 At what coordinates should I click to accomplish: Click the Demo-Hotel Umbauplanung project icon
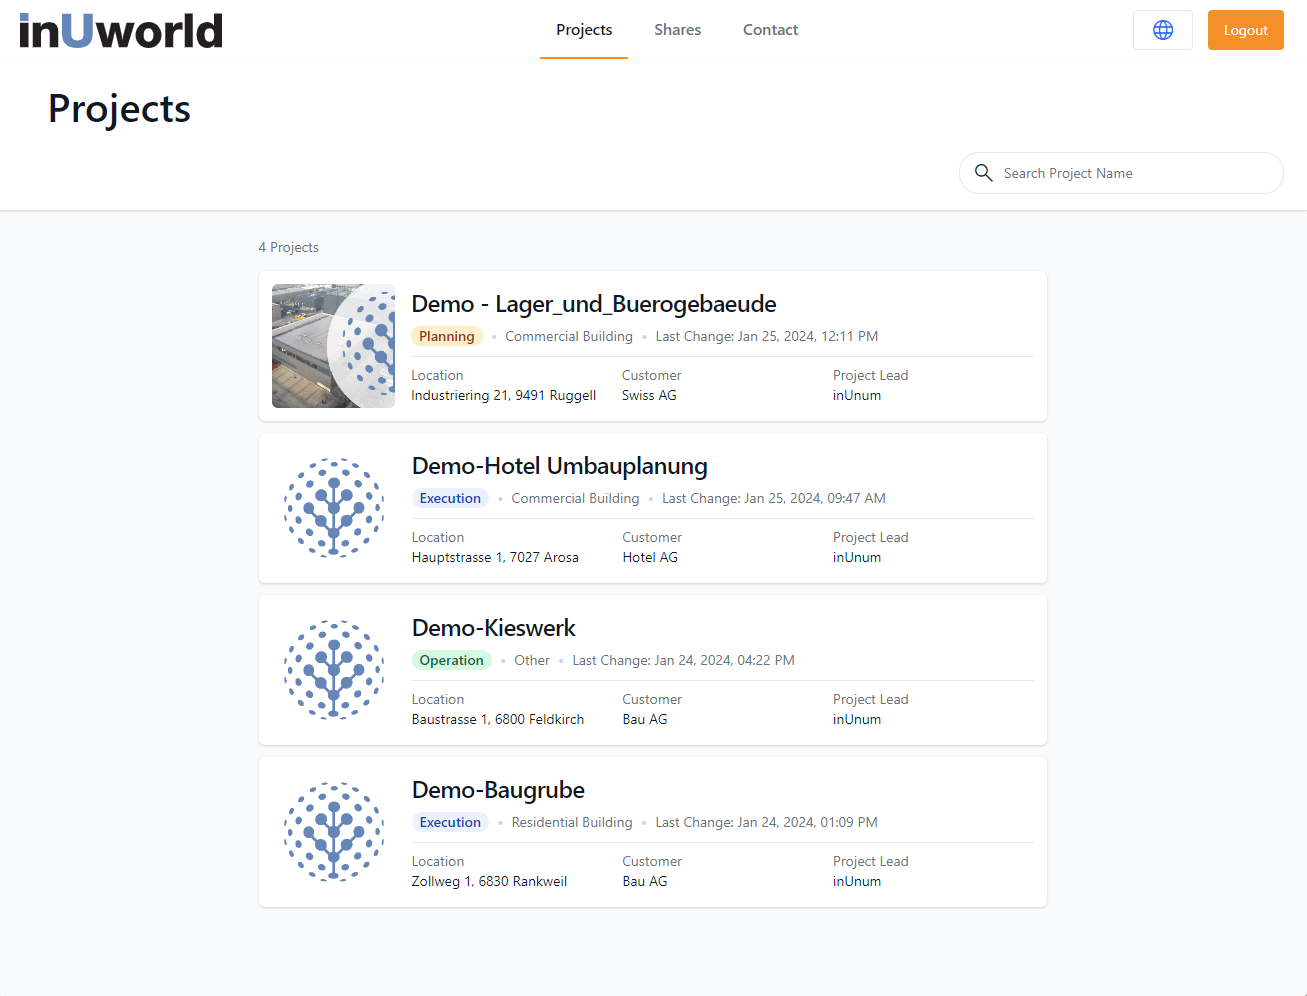[334, 508]
